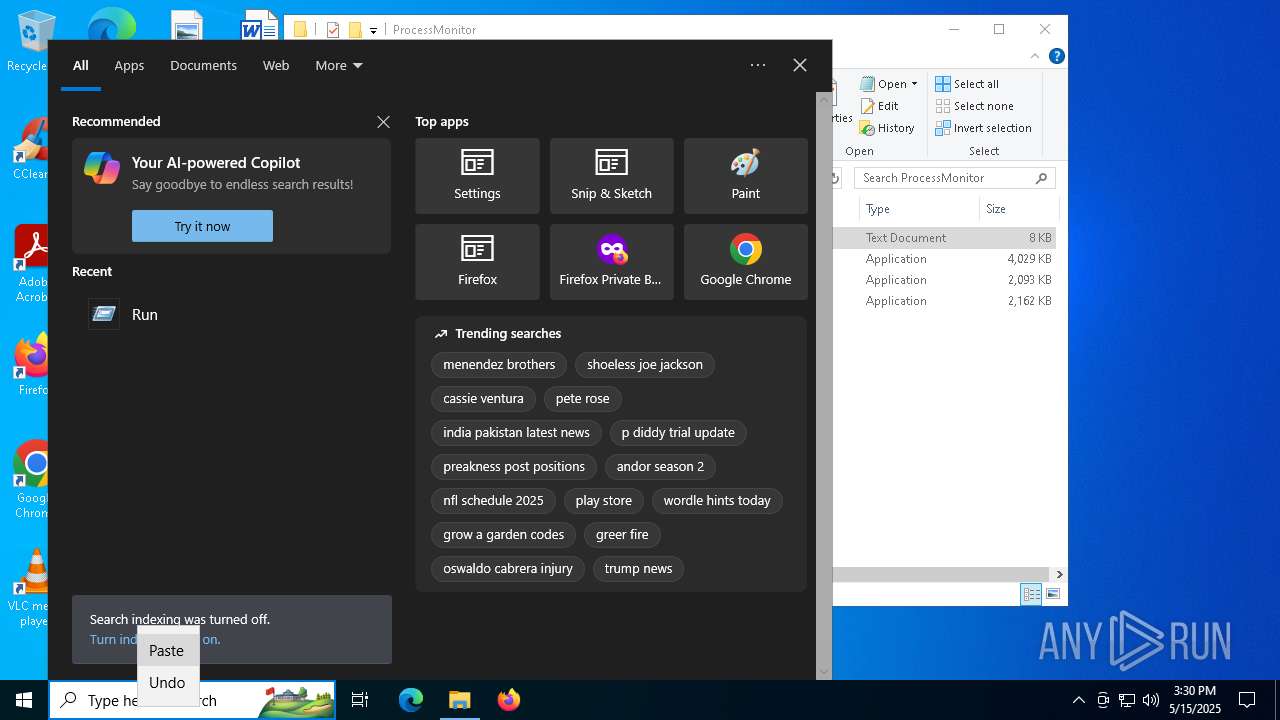Open the Firefox tile in Top apps

click(x=477, y=262)
